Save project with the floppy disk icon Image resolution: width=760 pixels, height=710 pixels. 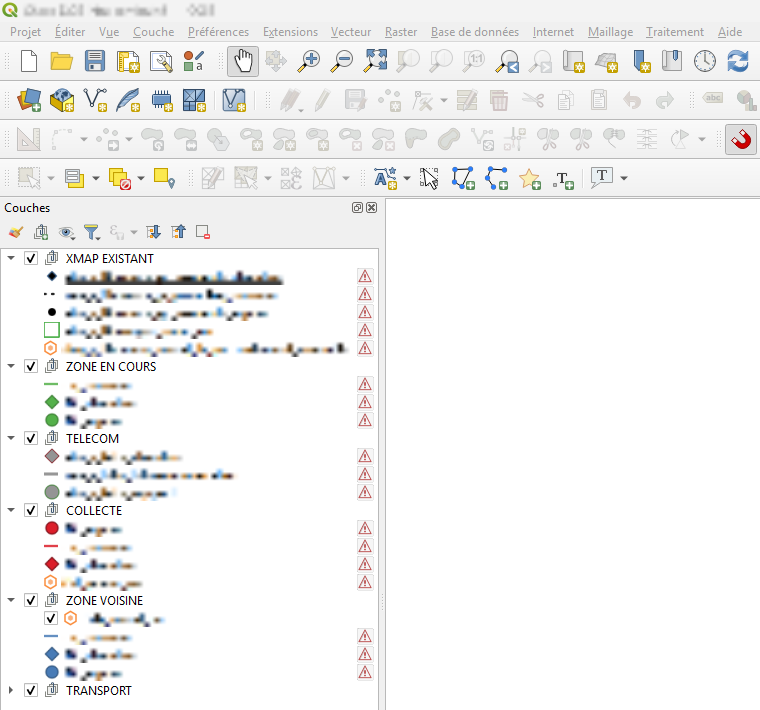(95, 62)
